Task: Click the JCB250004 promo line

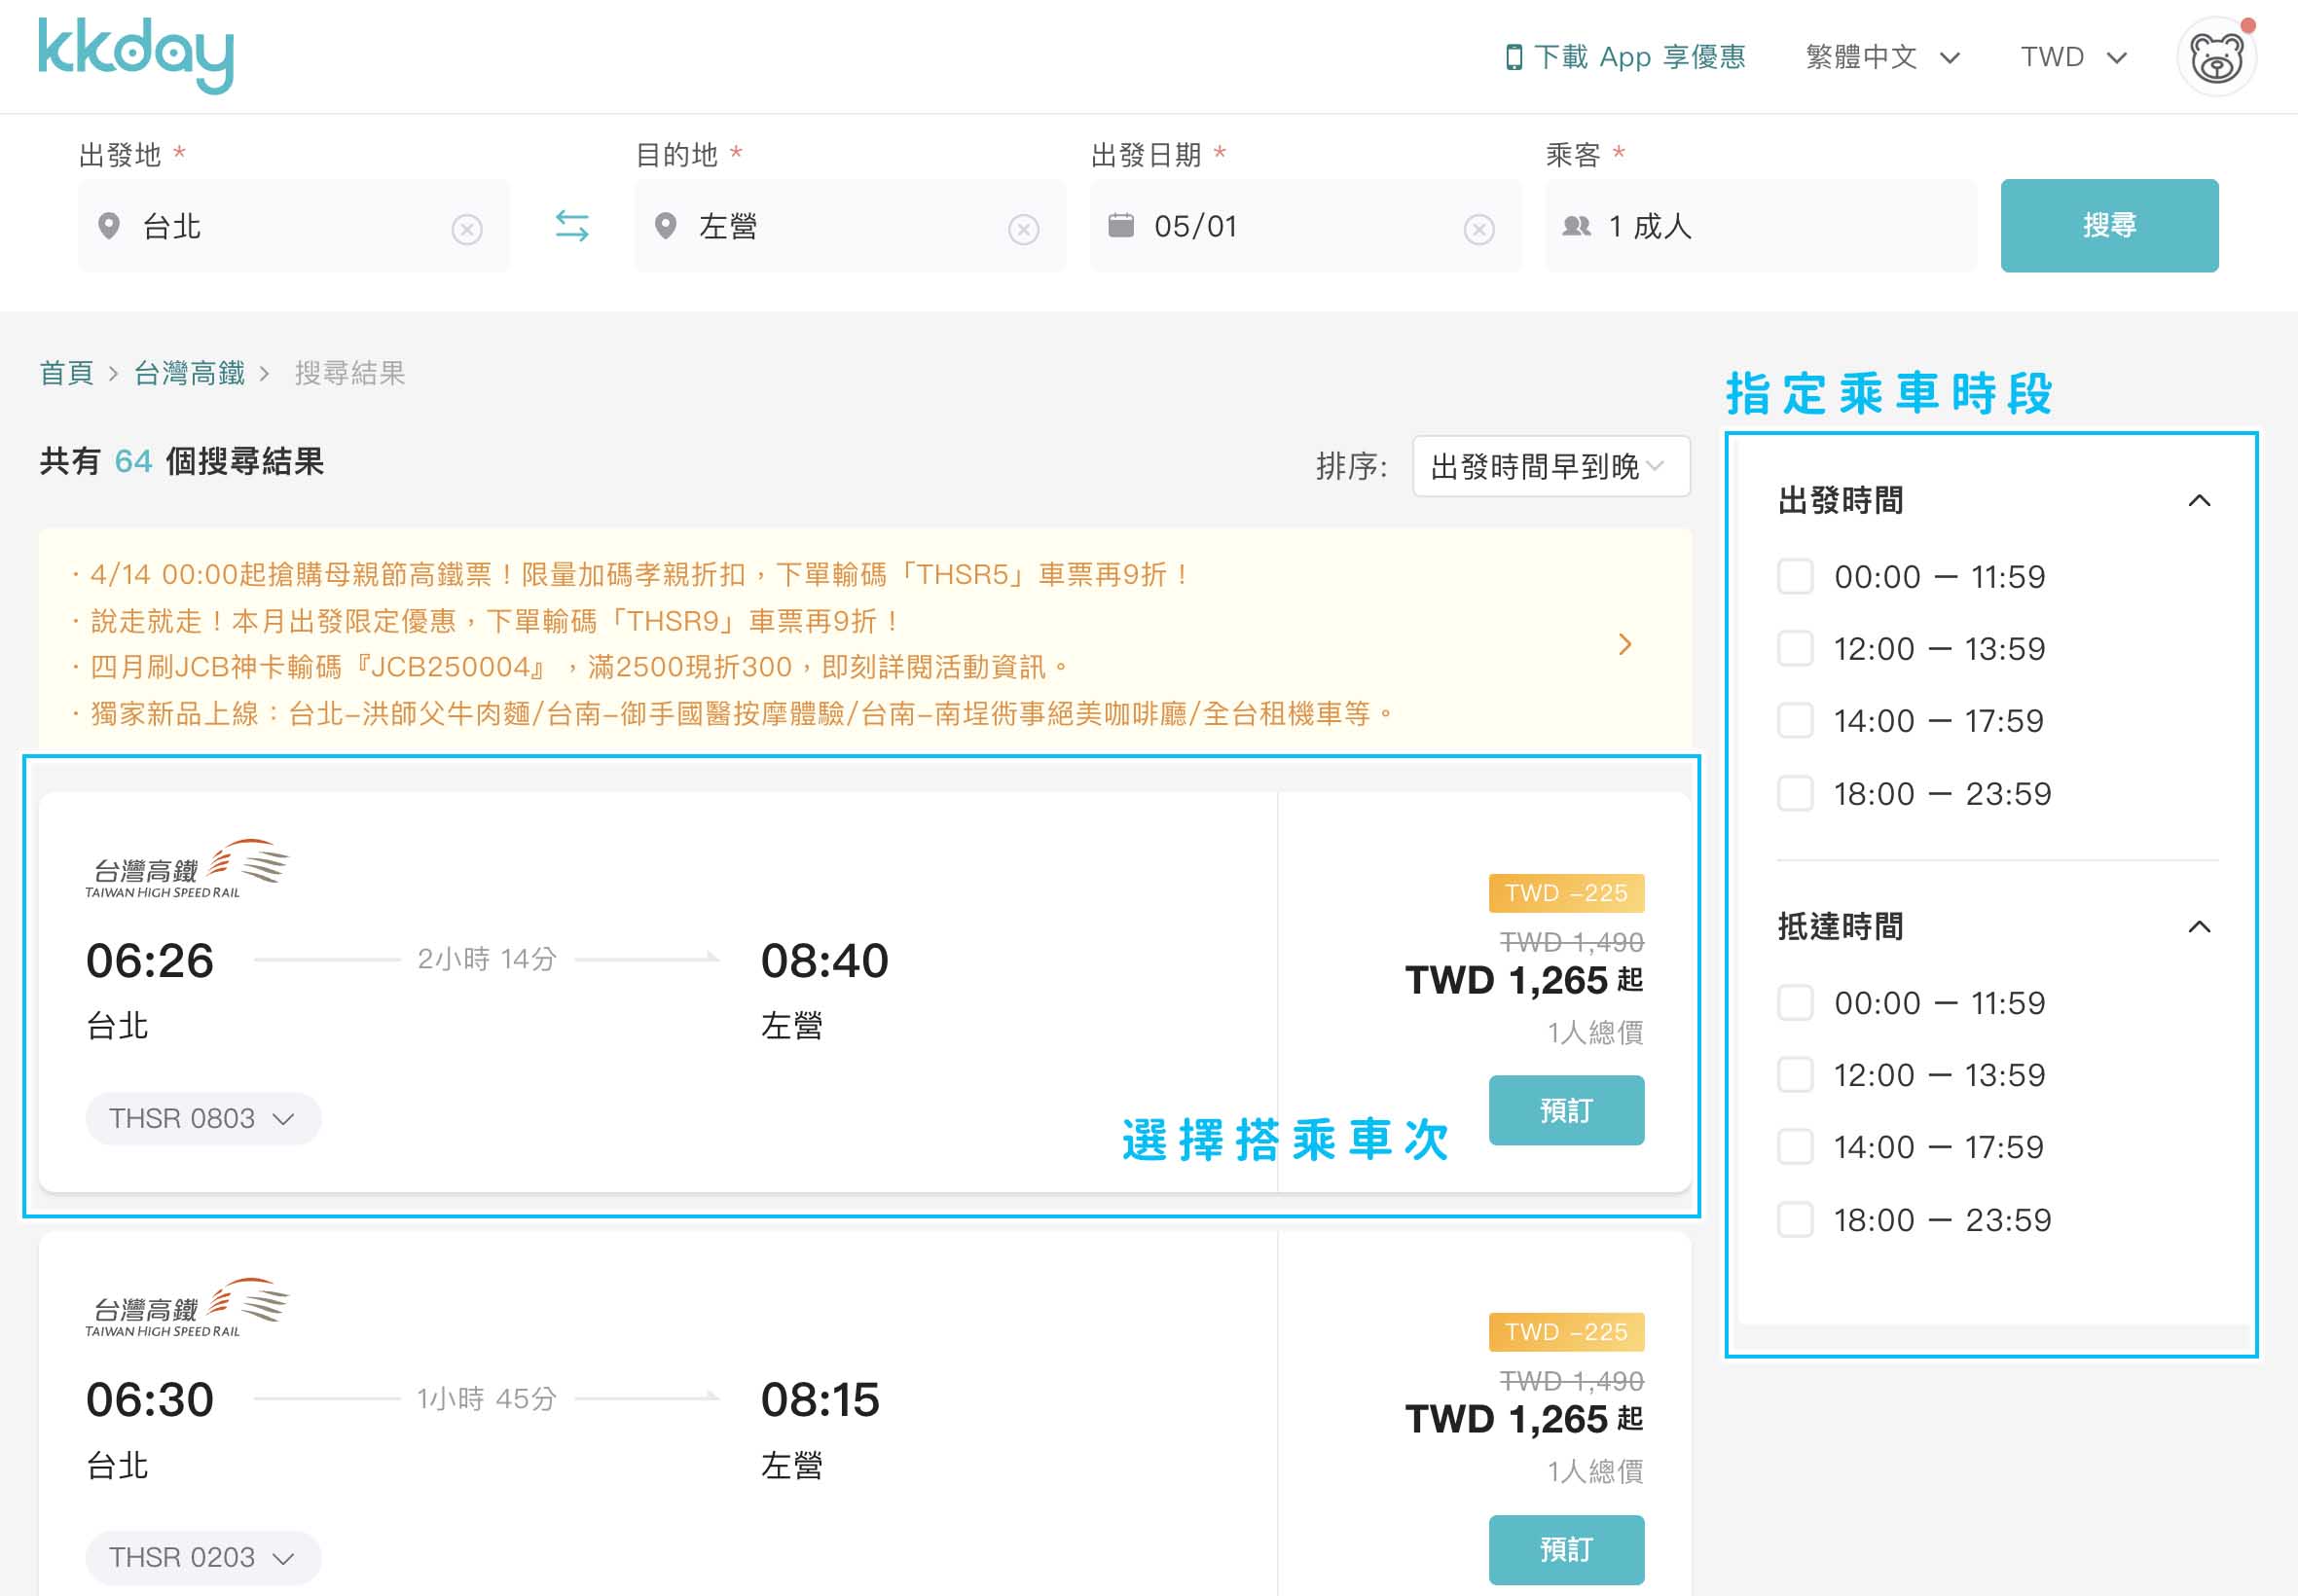Action: pyautogui.click(x=572, y=667)
